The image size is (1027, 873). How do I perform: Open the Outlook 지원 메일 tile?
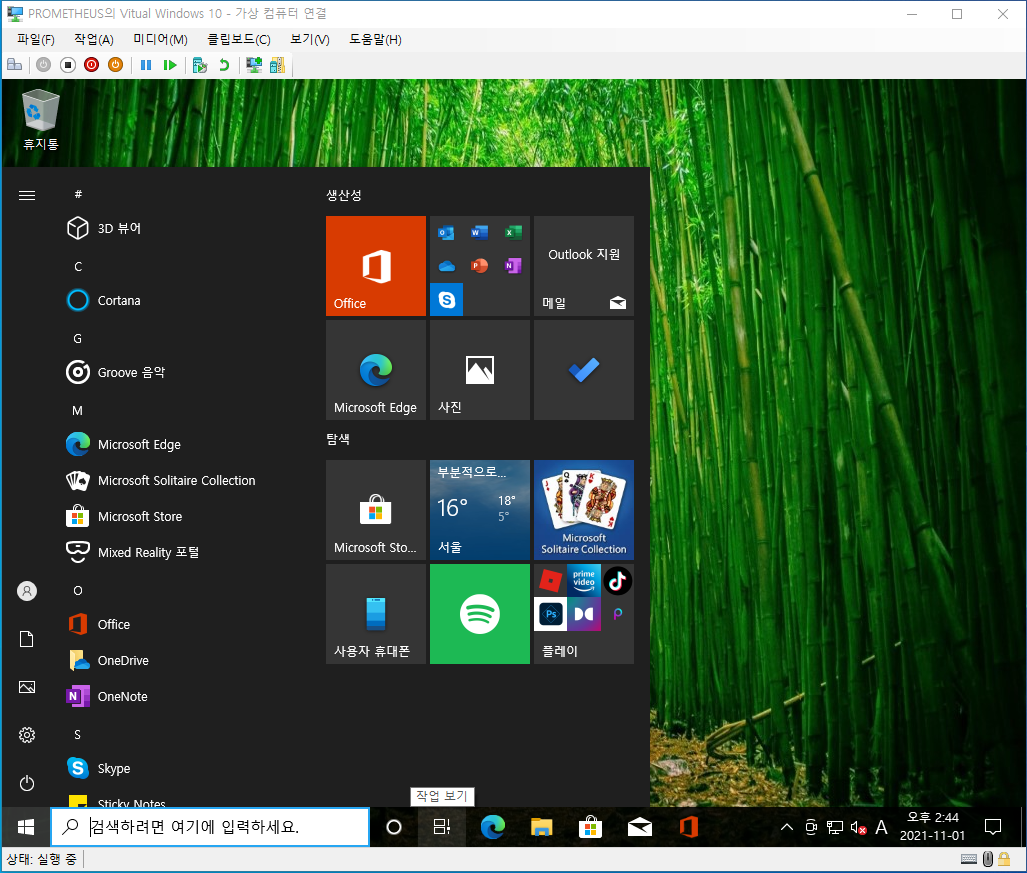(x=584, y=266)
